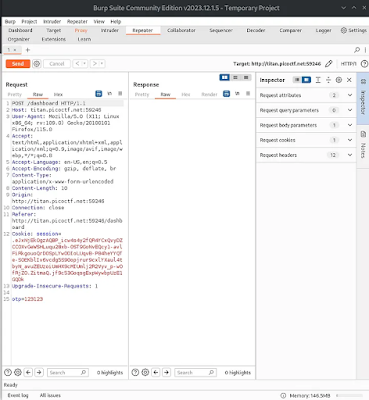Toggle Response non-printable characters \n

[237, 94]
